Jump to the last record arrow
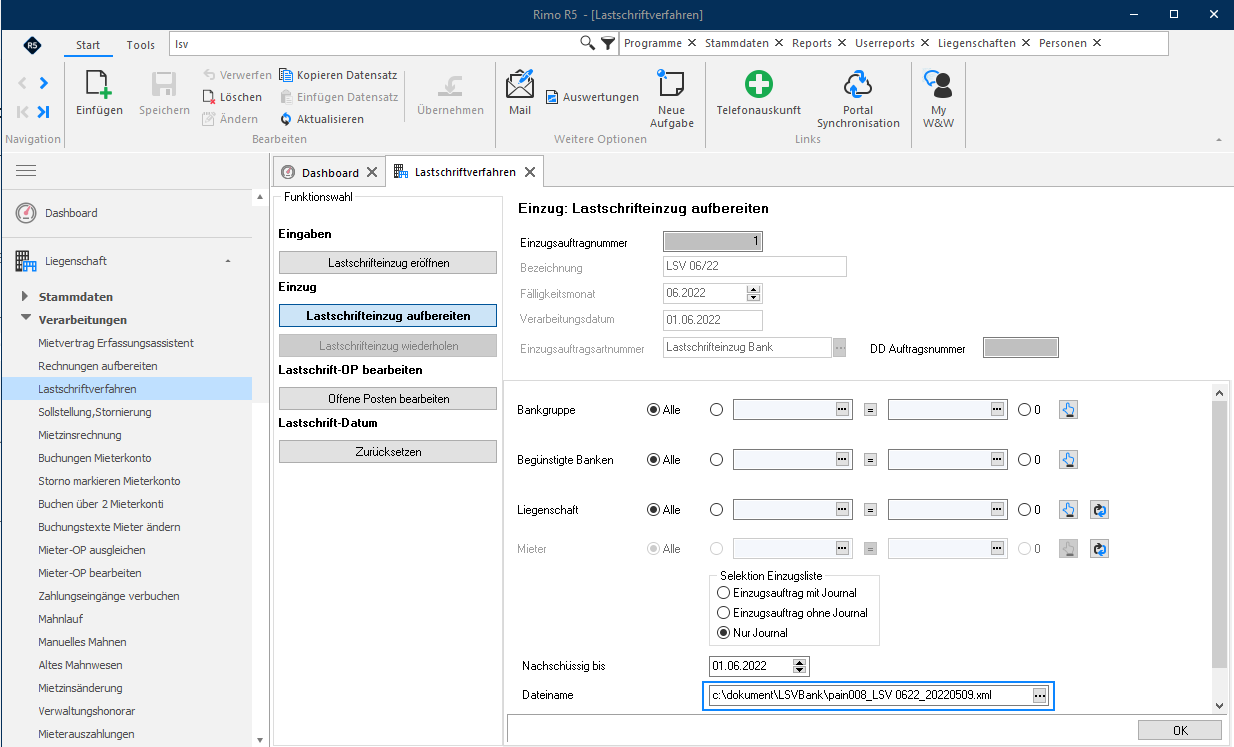Screen dimensions: 1234x747 [x=43, y=112]
